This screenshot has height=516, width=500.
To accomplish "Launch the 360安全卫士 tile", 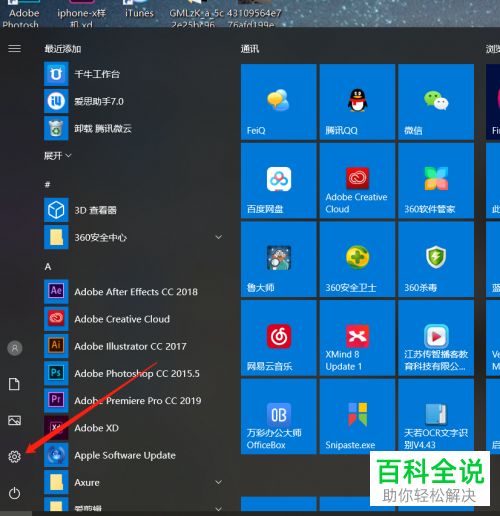I will tap(357, 259).
